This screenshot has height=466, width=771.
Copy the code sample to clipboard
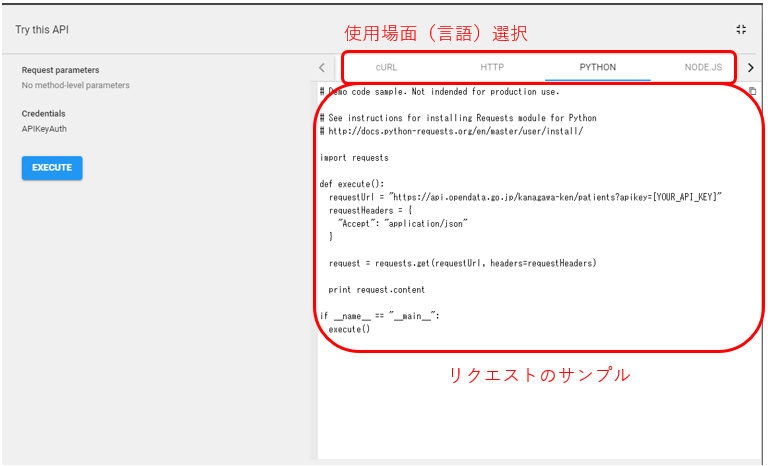point(752,91)
